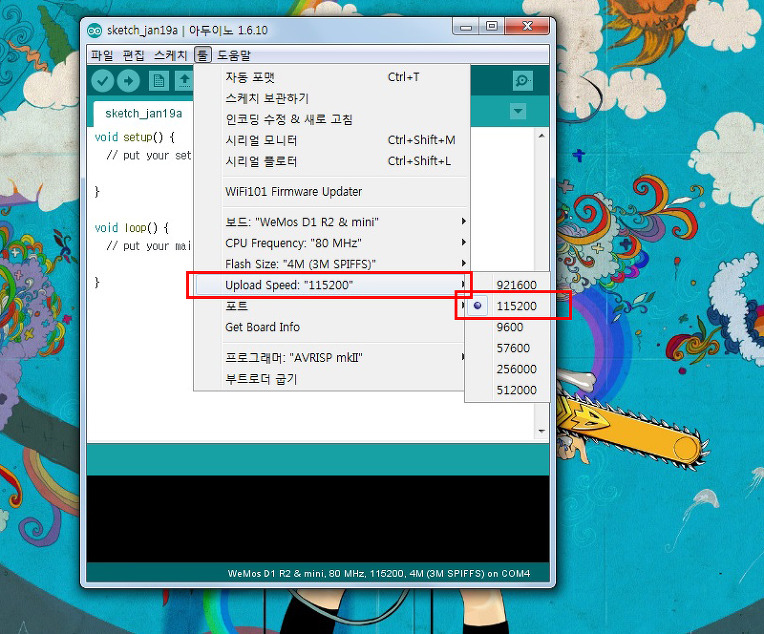This screenshot has width=764, height=634.
Task: Open 시리얼 모니터 from the menu
Action: [x=332, y=140]
